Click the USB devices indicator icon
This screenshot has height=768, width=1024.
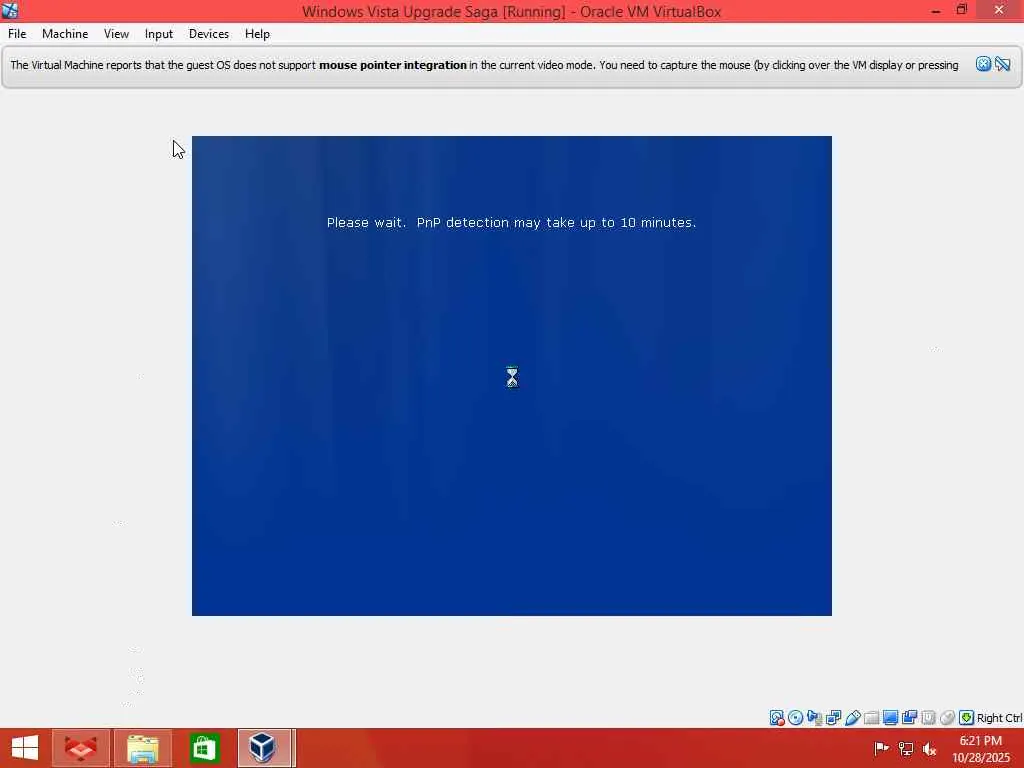pos(852,718)
